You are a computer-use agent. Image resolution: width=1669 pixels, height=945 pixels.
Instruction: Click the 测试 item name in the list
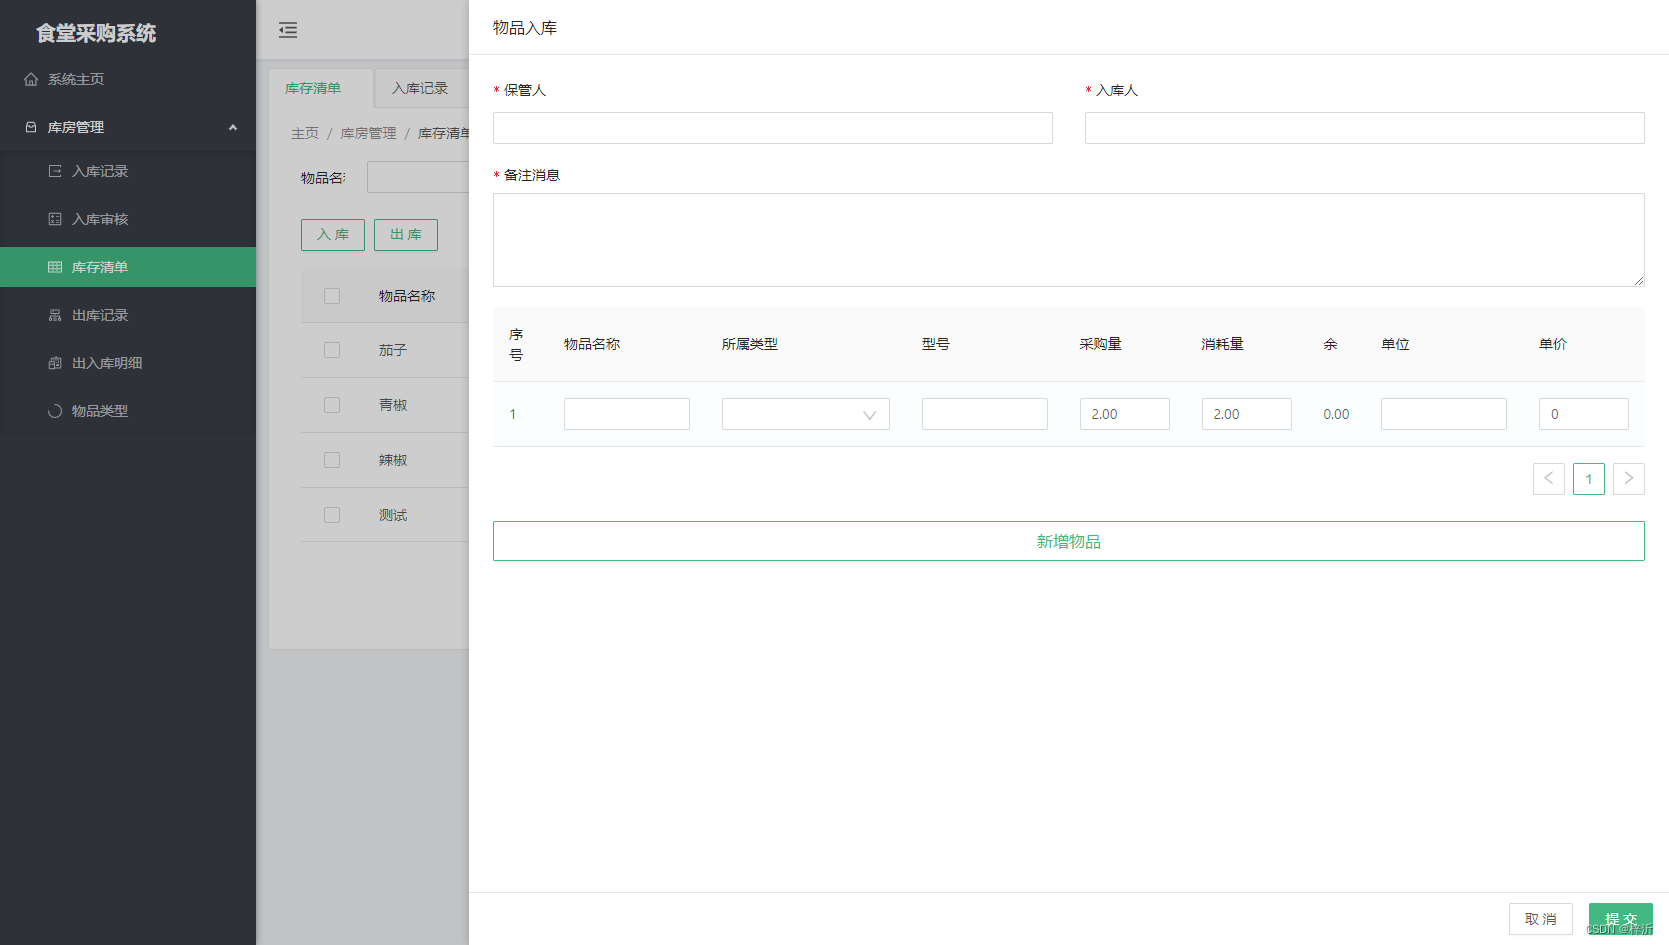coord(393,515)
